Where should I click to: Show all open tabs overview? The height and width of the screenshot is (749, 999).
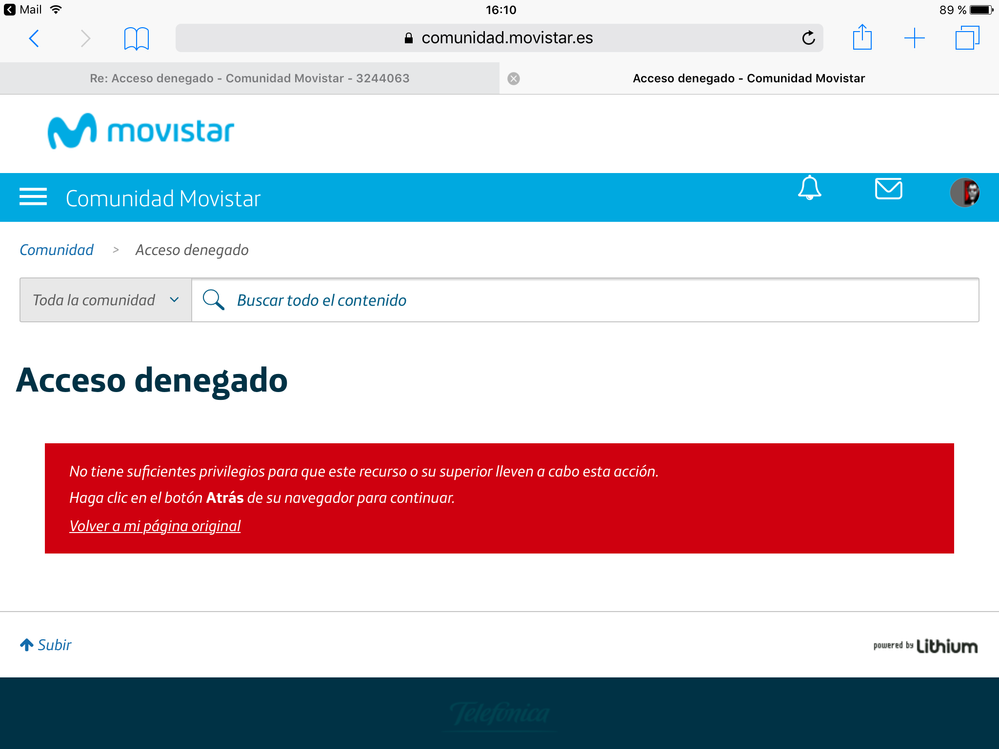967,39
